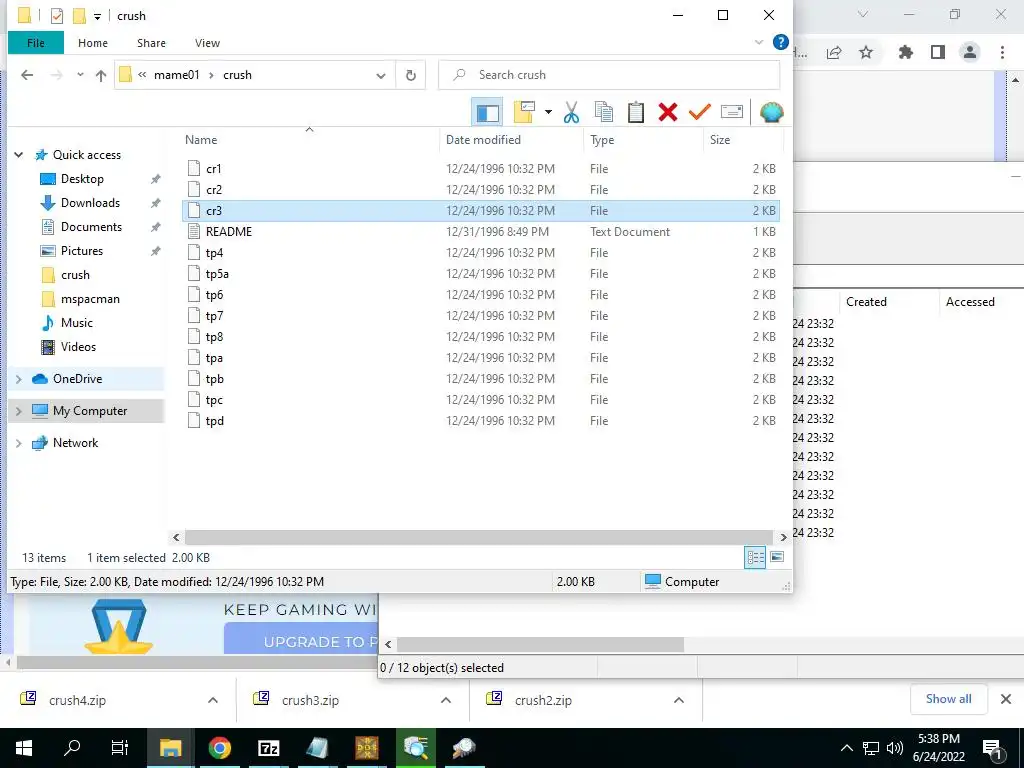
Task: Click the red X Delete icon
Action: tap(667, 112)
